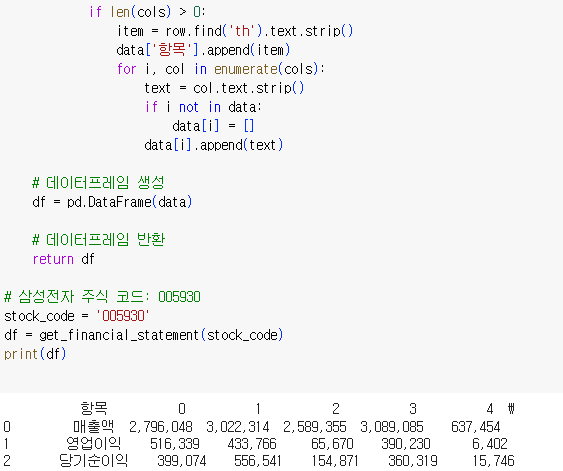The image size is (563, 471).
Task: Click the column header '3' in output
Action: pyautogui.click(x=413, y=409)
